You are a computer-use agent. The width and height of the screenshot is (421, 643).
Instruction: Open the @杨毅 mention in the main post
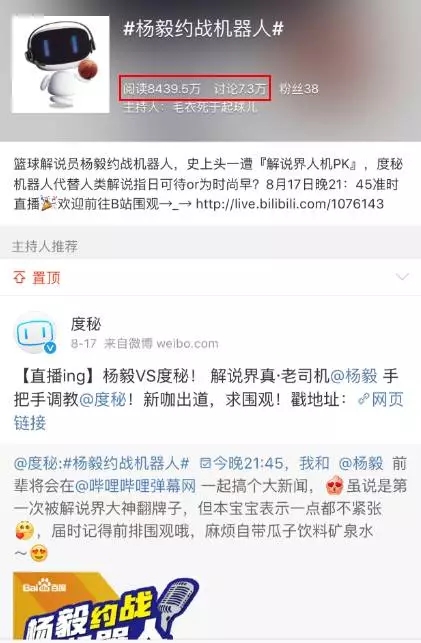click(353, 376)
